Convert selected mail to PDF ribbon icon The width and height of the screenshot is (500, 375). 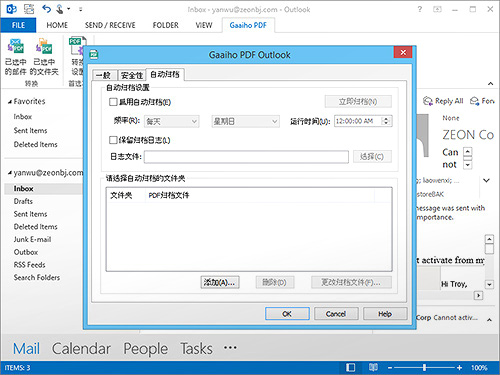(x=16, y=47)
